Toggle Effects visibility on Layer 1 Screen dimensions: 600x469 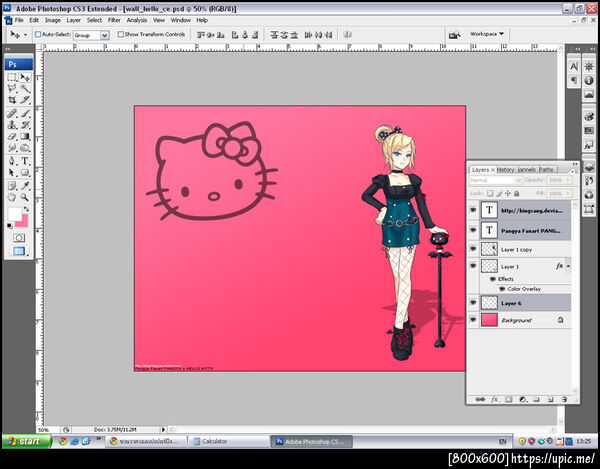(492, 279)
